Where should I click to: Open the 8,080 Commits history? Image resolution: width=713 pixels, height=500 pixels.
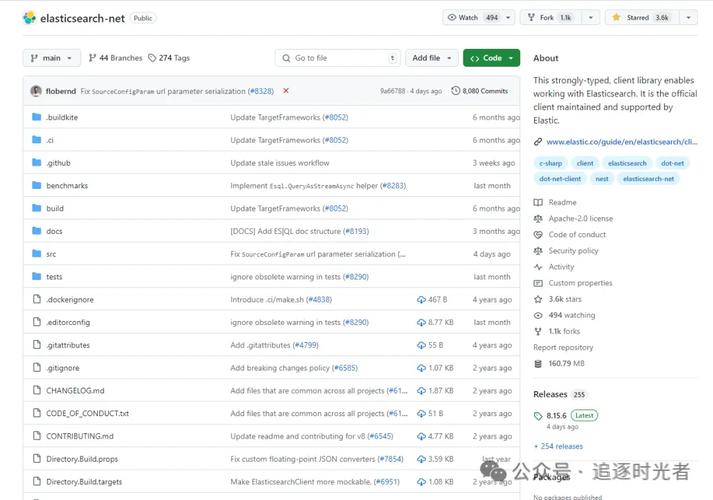[480, 91]
